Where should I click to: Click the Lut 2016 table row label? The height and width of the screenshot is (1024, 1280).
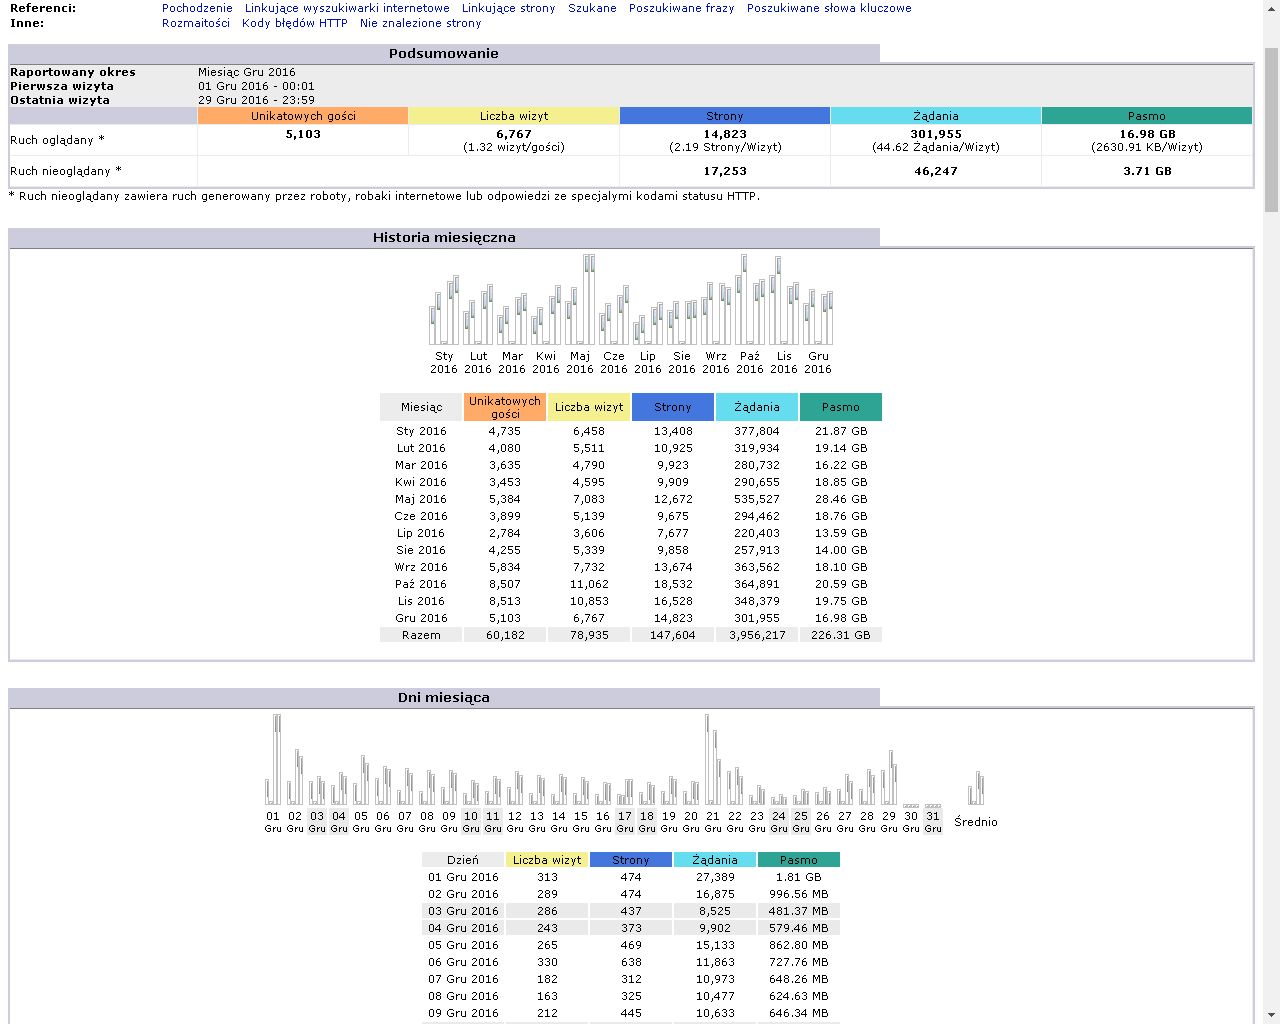point(421,448)
